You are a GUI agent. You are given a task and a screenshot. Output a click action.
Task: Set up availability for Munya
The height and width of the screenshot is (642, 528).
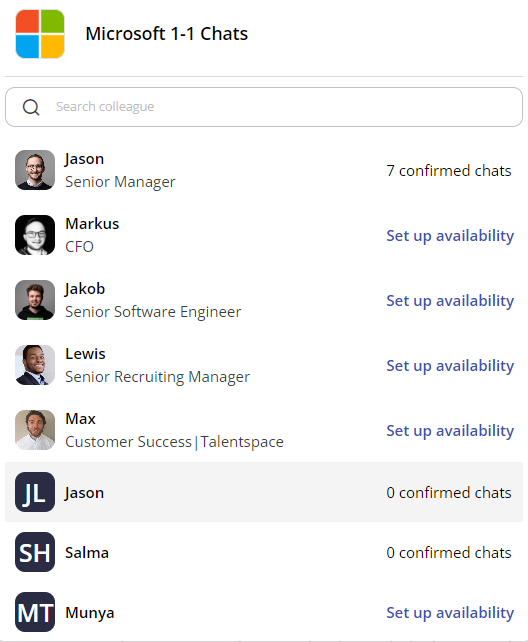coord(450,613)
